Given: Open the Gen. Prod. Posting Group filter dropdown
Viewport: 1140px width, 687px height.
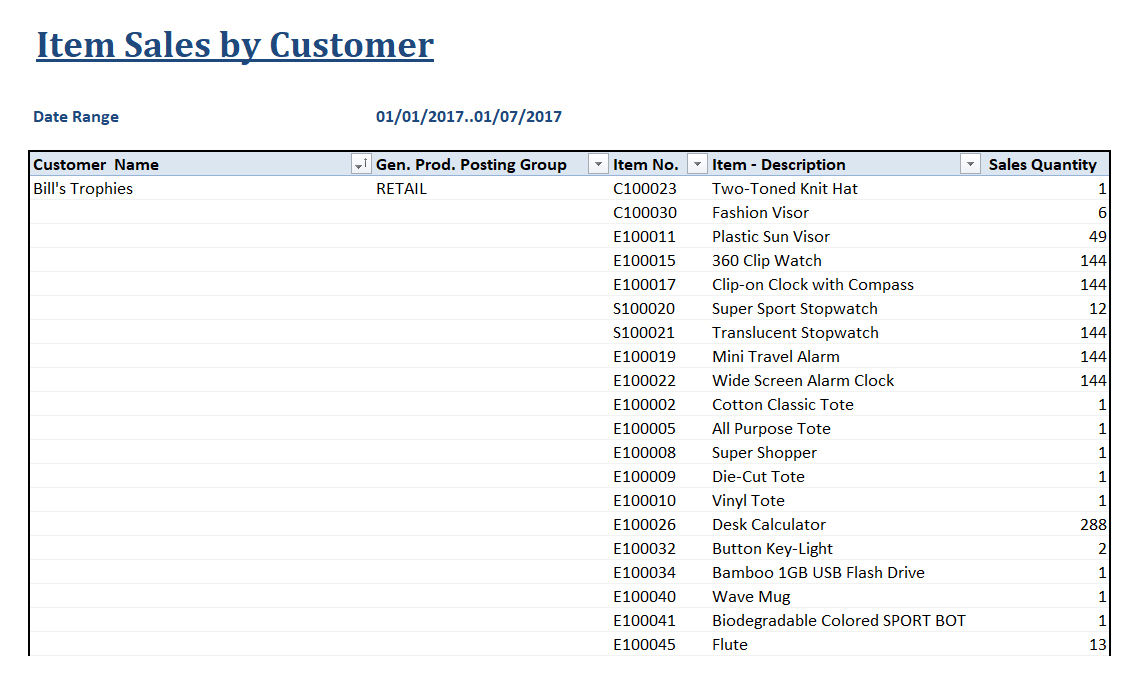Looking at the screenshot, I should 598,164.
